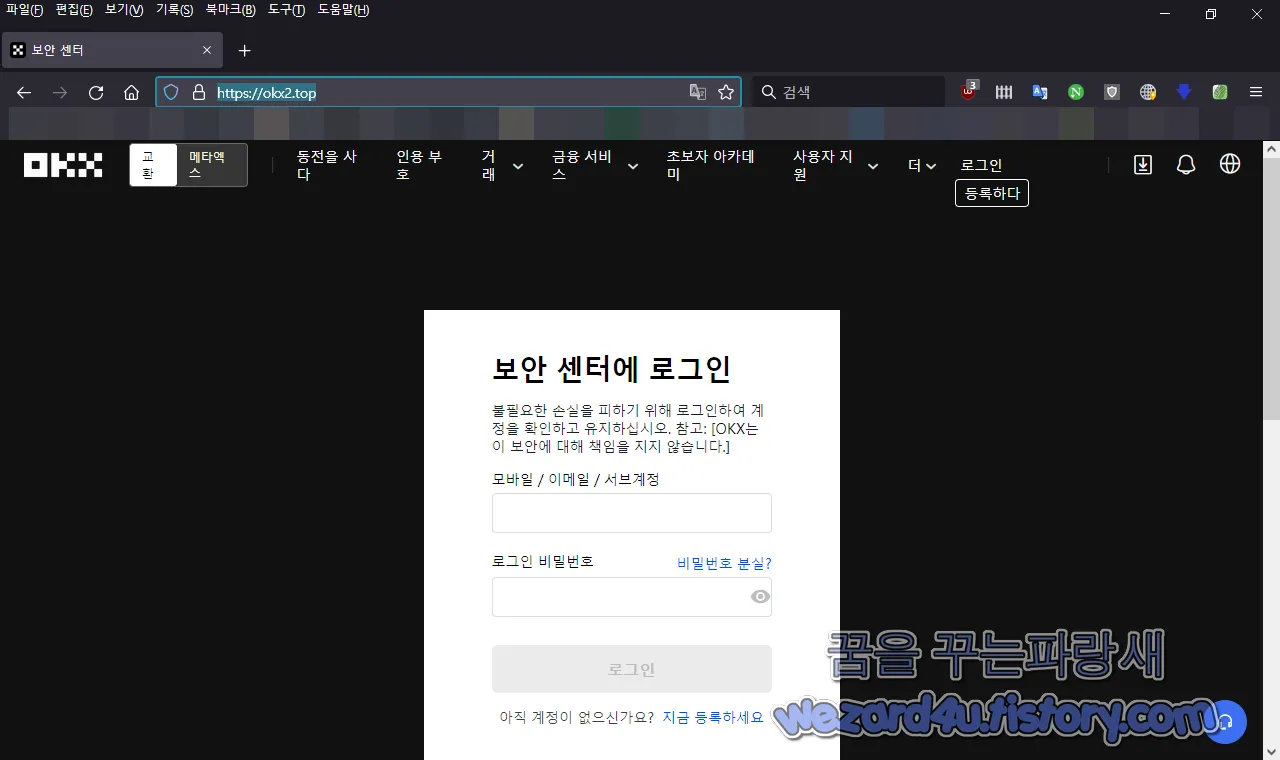Switch to the 메타액스 option in the selector

click(x=207, y=165)
